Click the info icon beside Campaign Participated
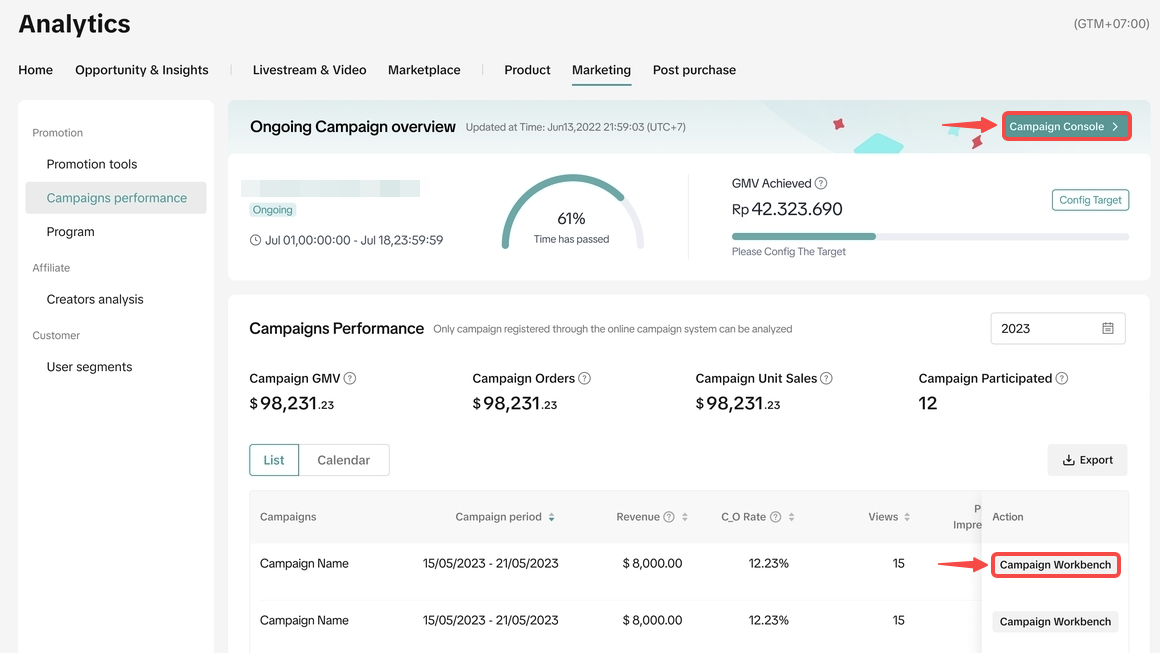 point(1061,379)
